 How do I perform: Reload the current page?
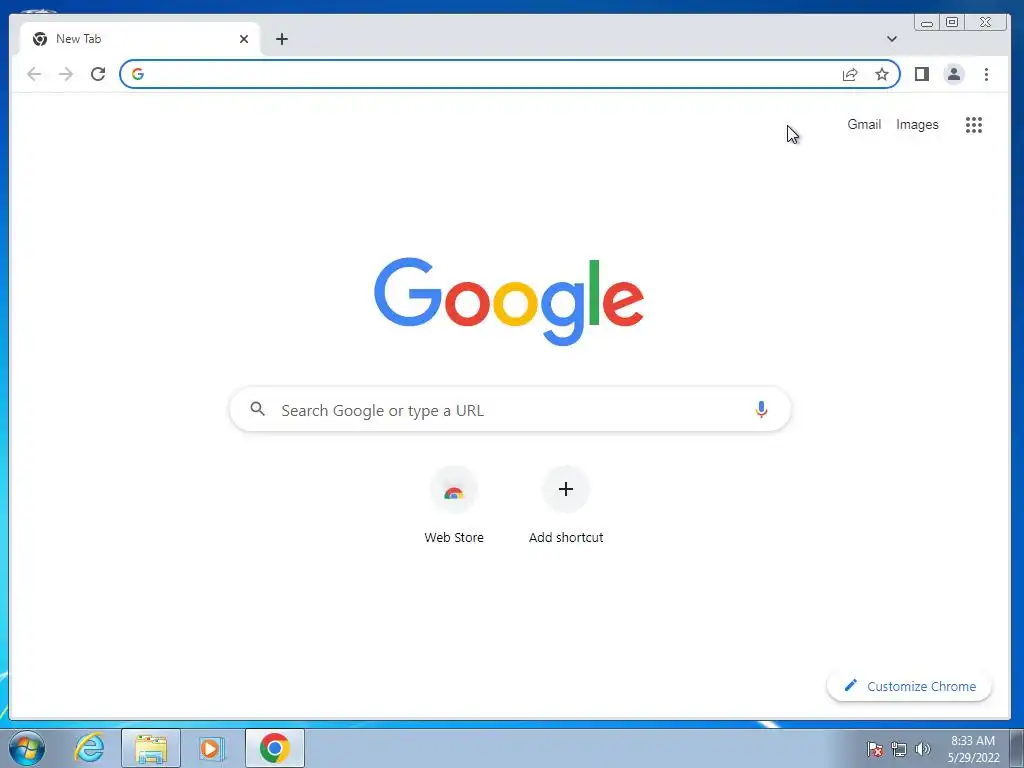98,74
